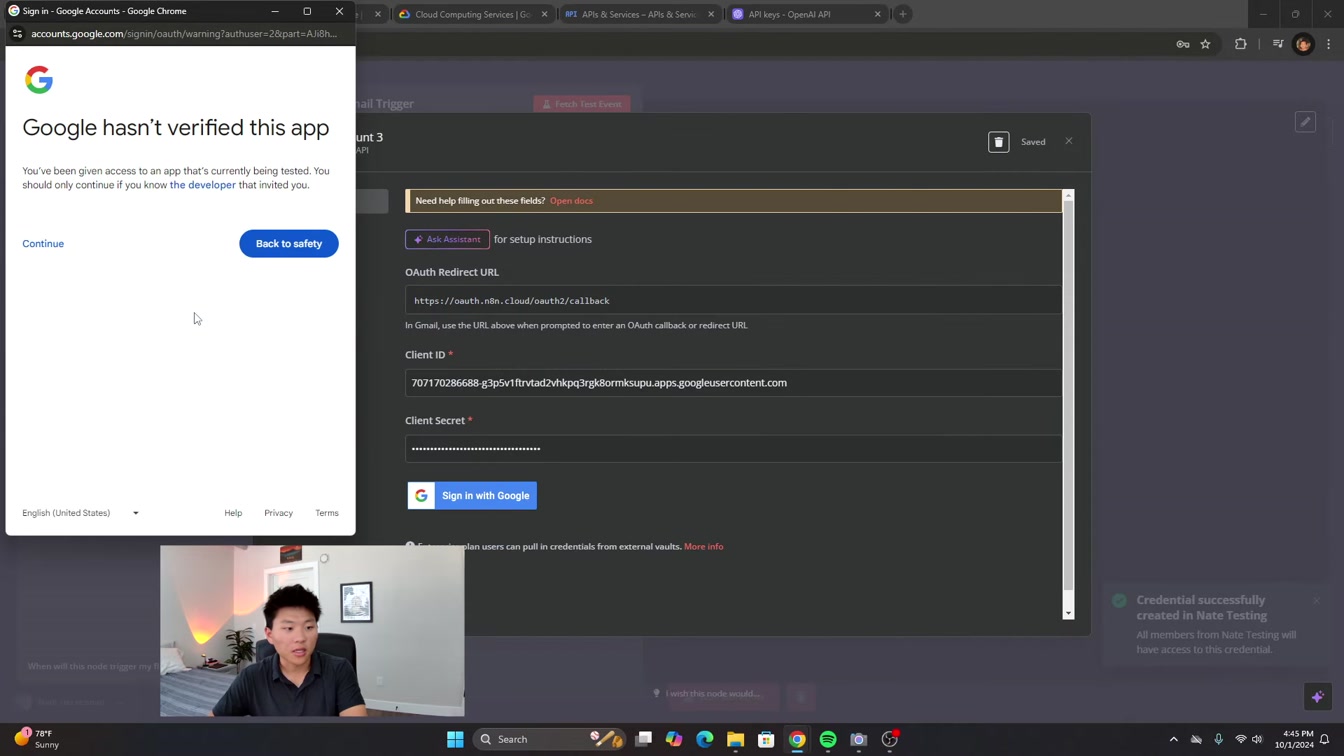Open the notification bell in taskbar
The width and height of the screenshot is (1344, 756).
point(1325,740)
